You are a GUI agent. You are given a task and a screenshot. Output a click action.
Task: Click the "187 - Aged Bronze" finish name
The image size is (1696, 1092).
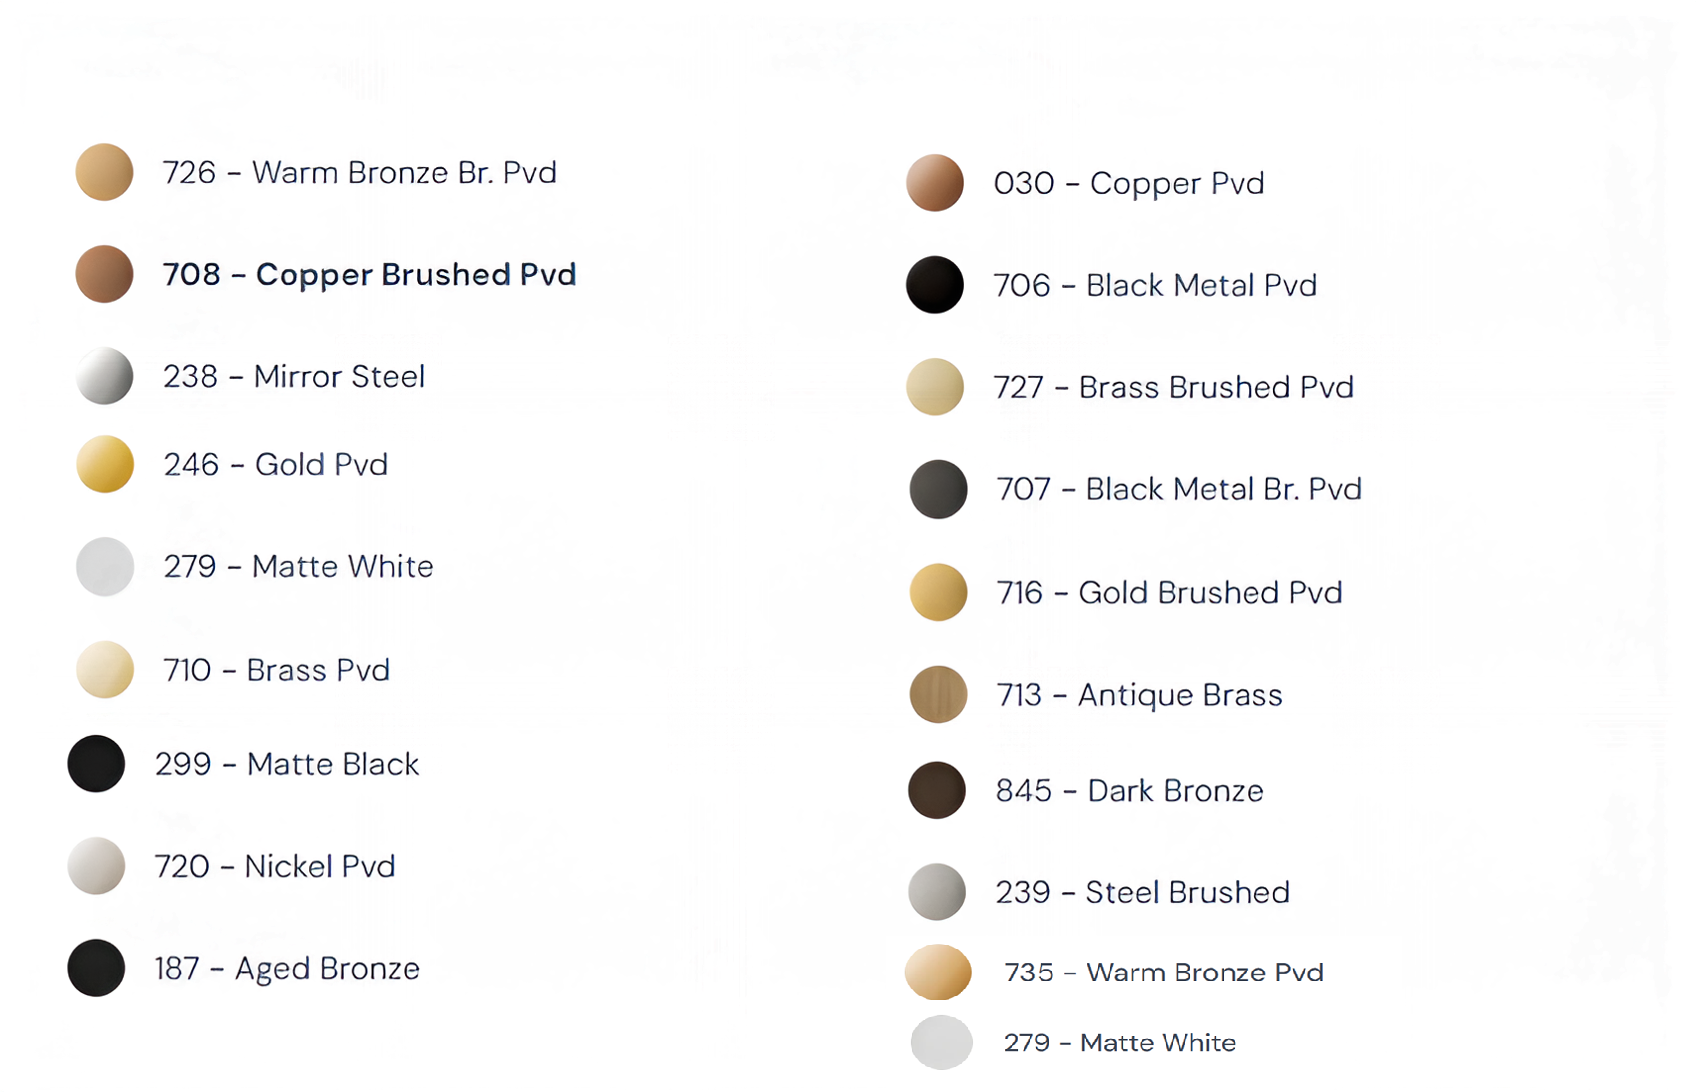[x=287, y=968]
